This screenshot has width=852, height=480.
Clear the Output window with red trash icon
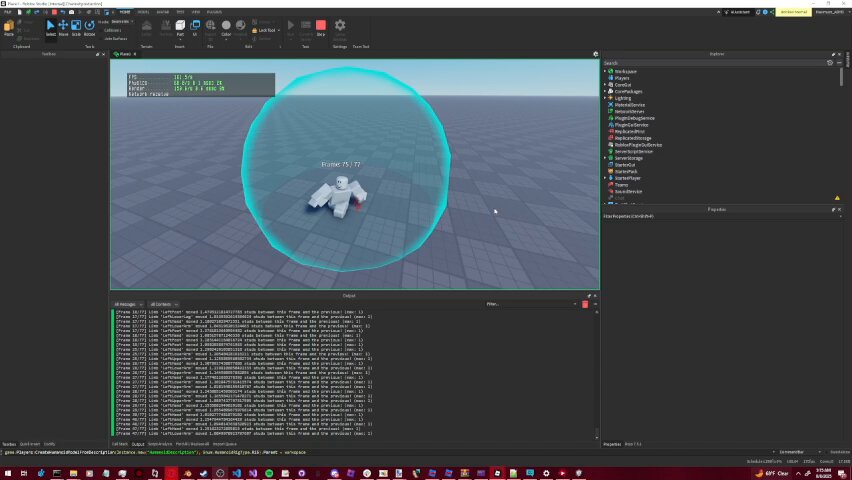pyautogui.click(x=585, y=304)
